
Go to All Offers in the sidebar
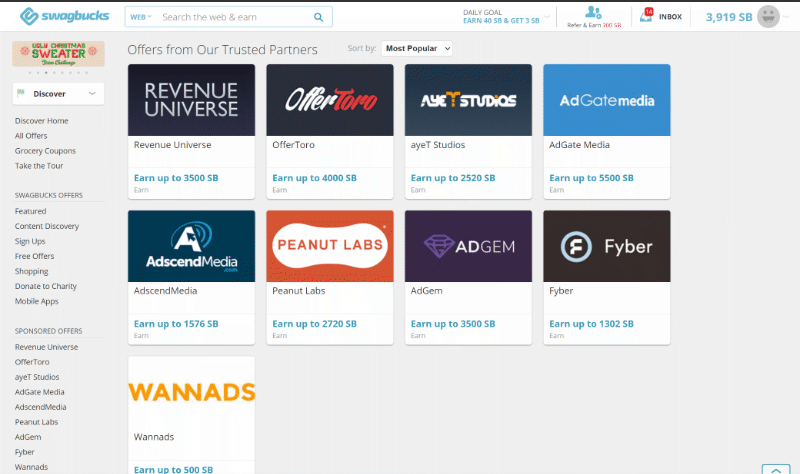(x=31, y=136)
